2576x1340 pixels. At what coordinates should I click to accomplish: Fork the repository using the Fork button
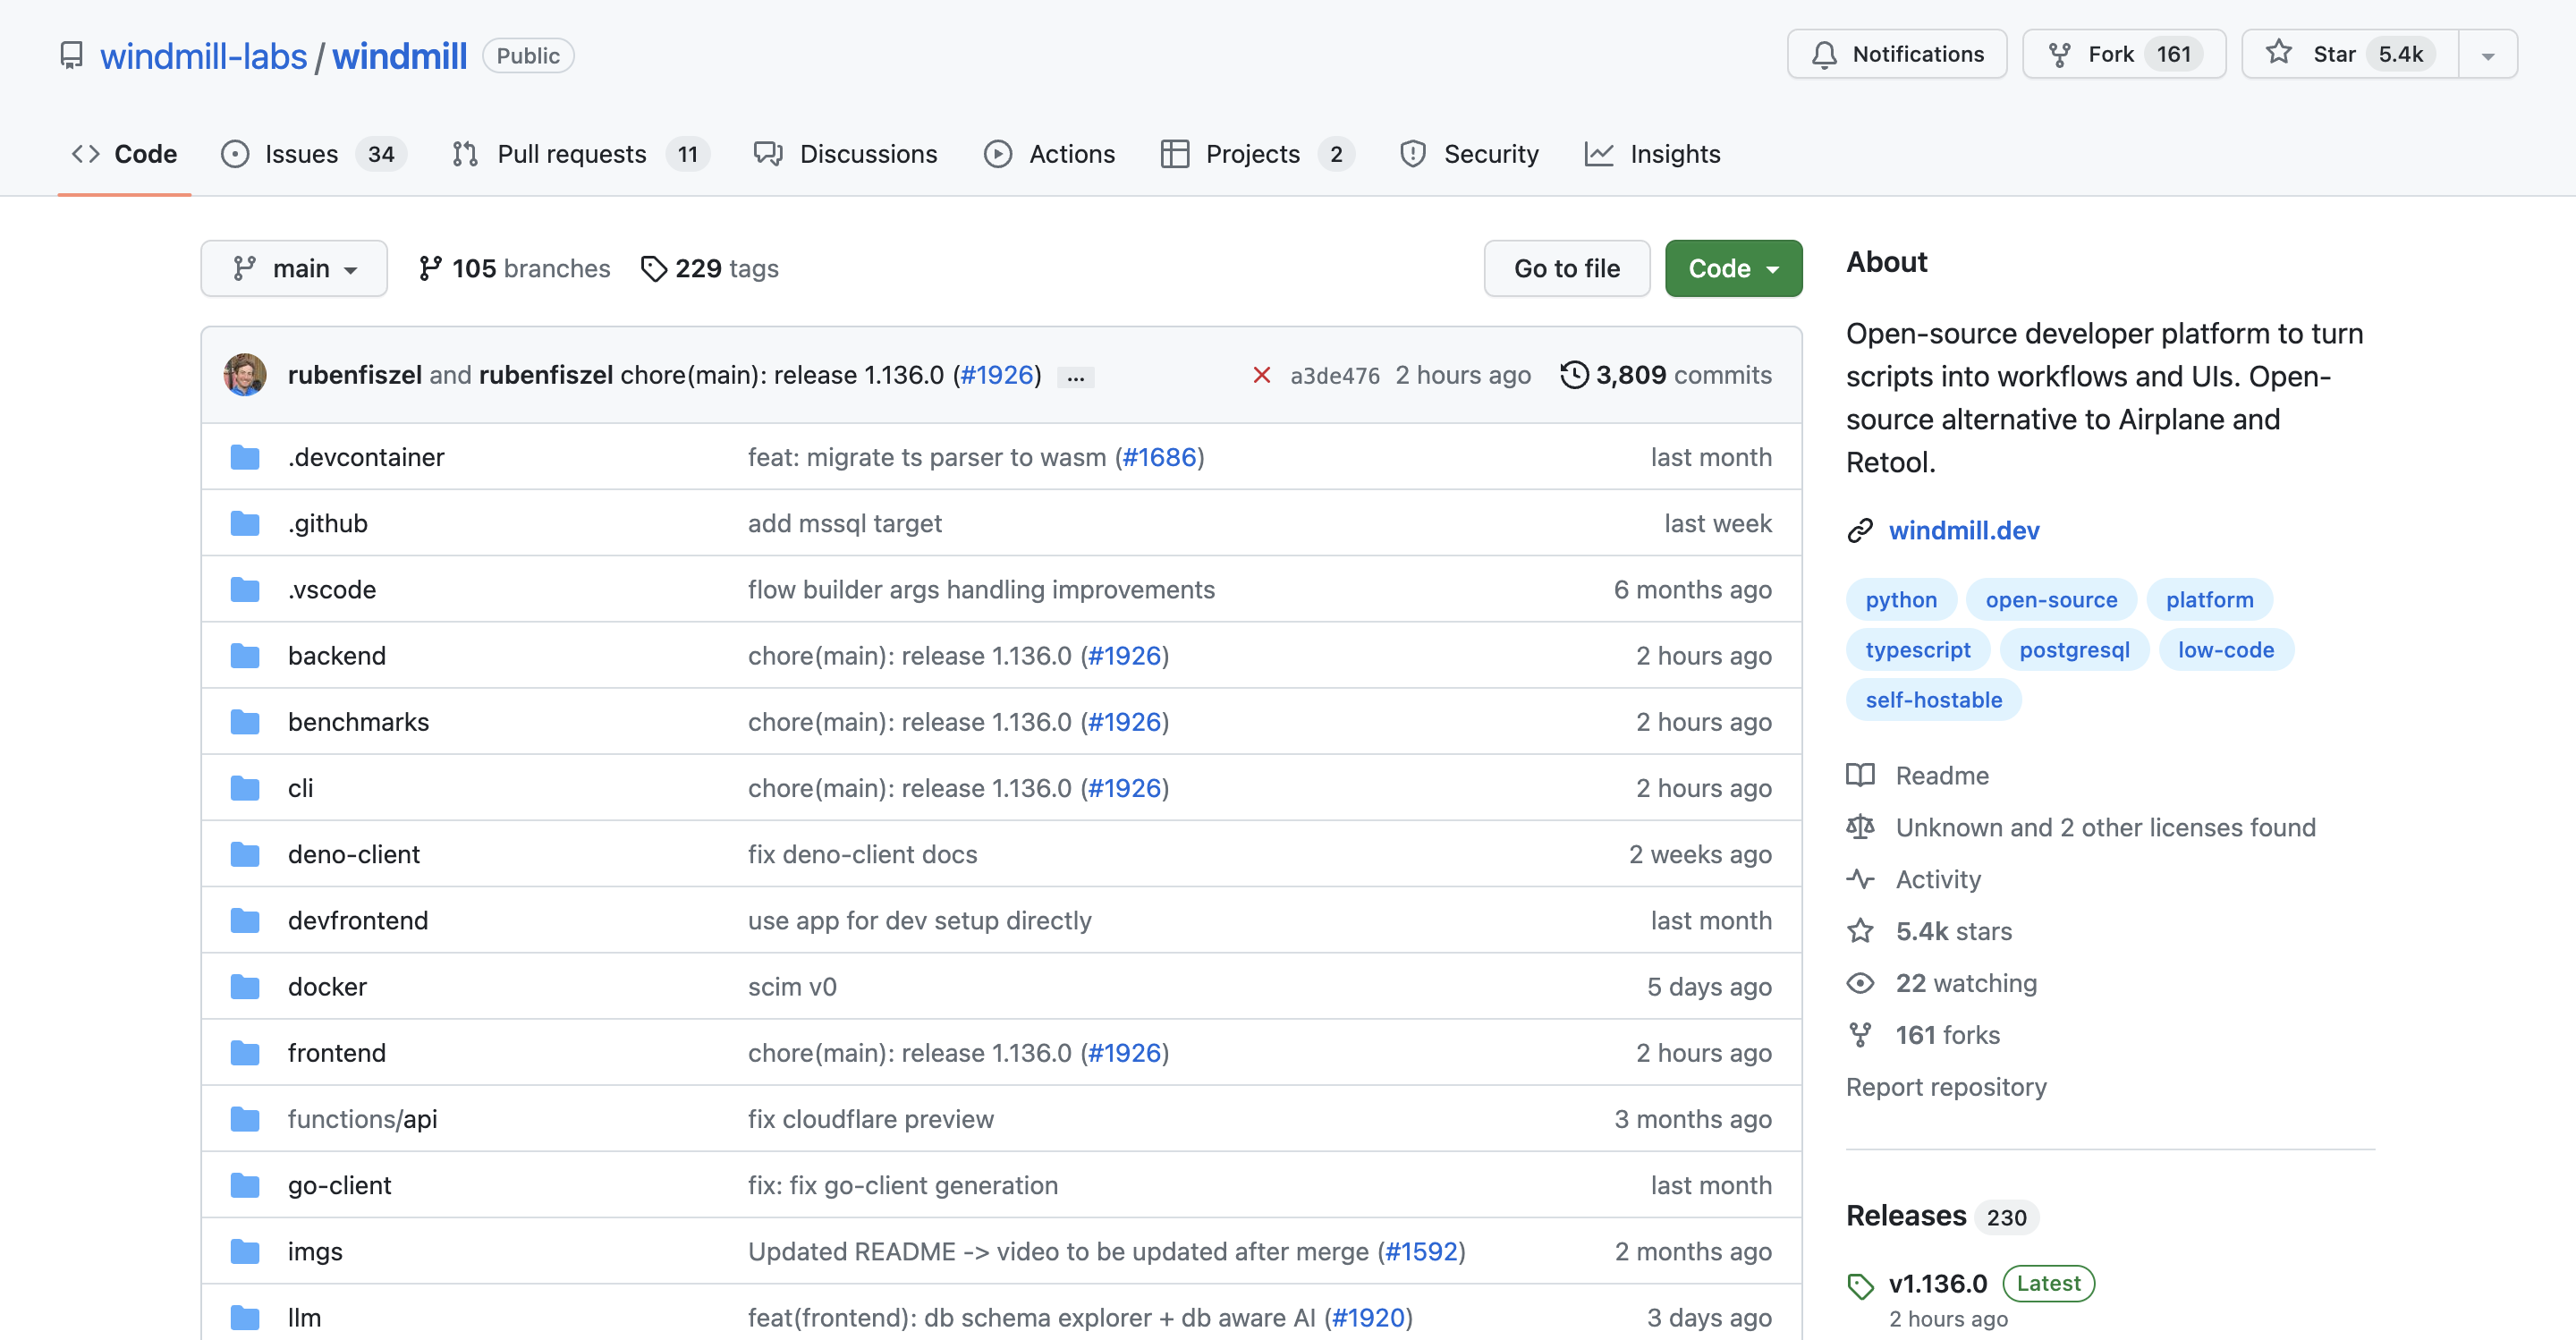[2123, 54]
